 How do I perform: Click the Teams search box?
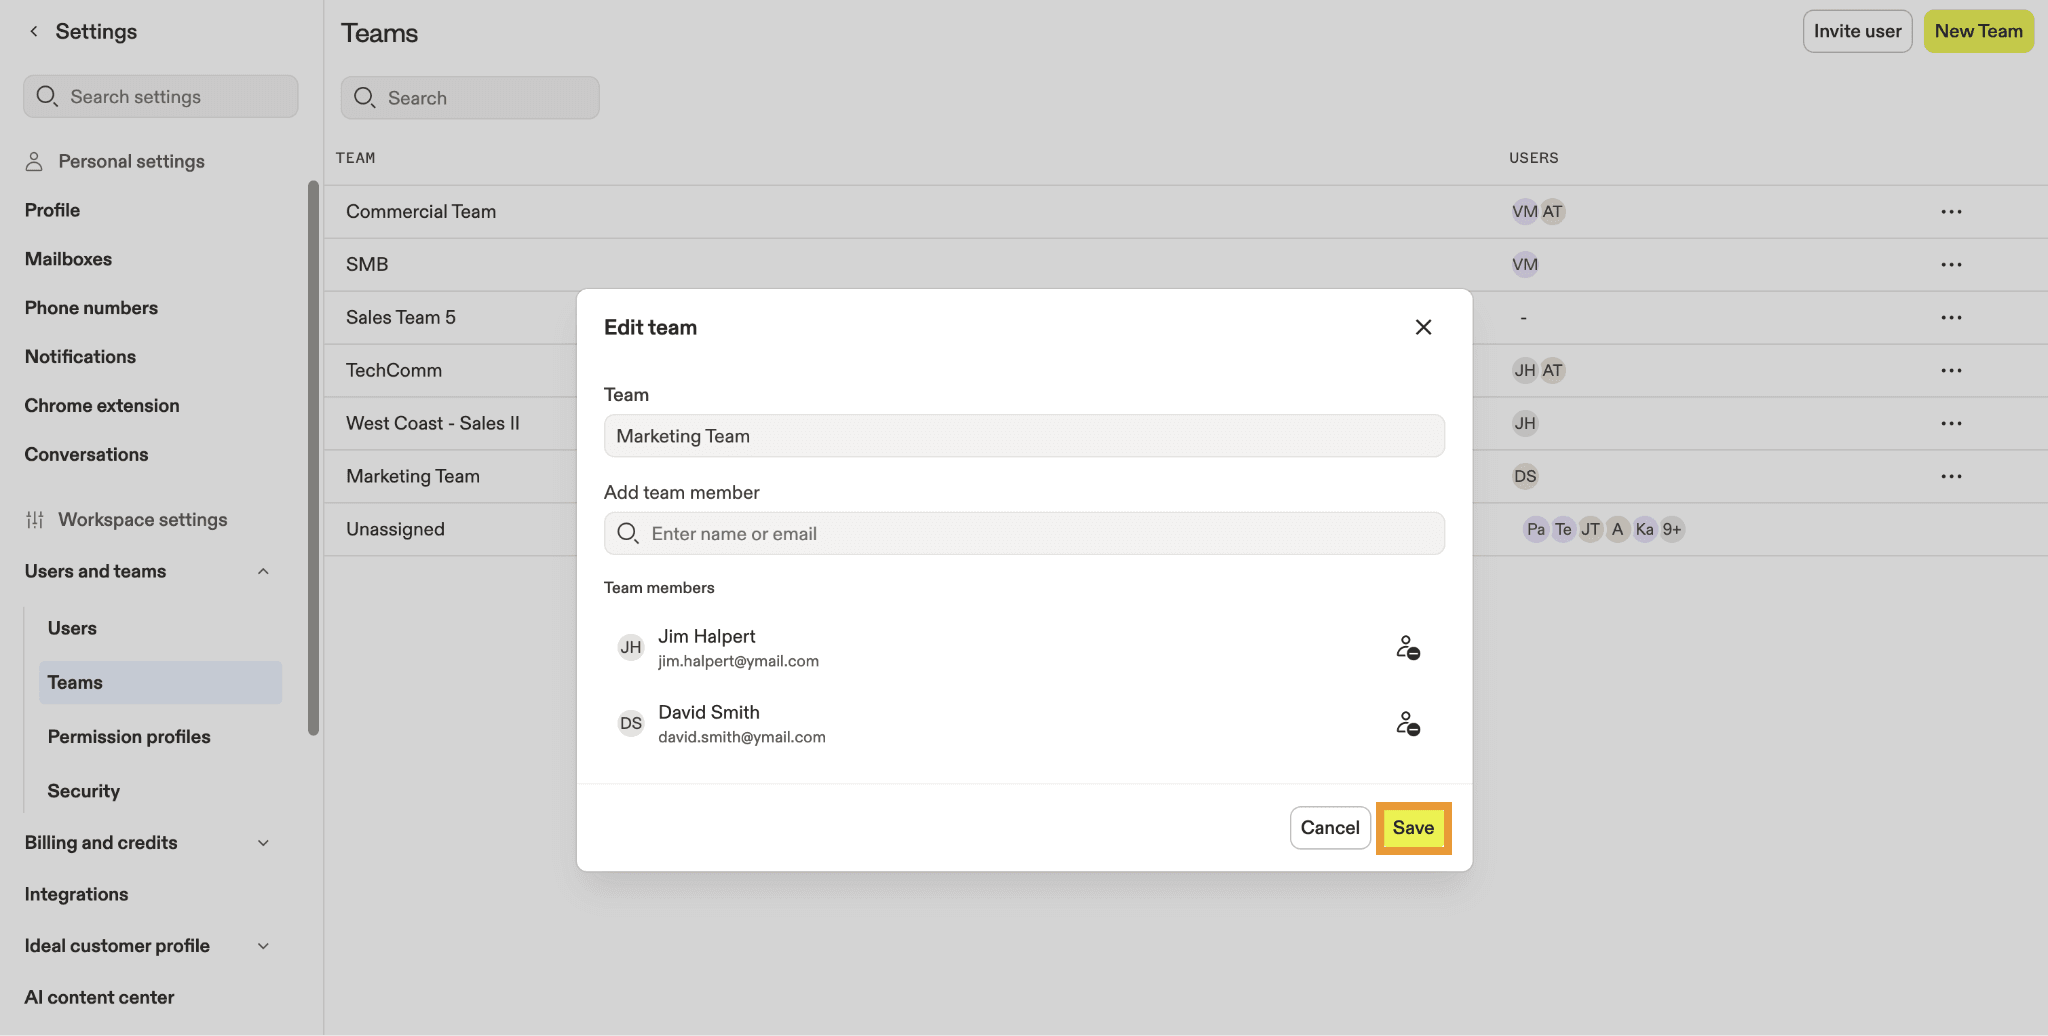[x=470, y=98]
